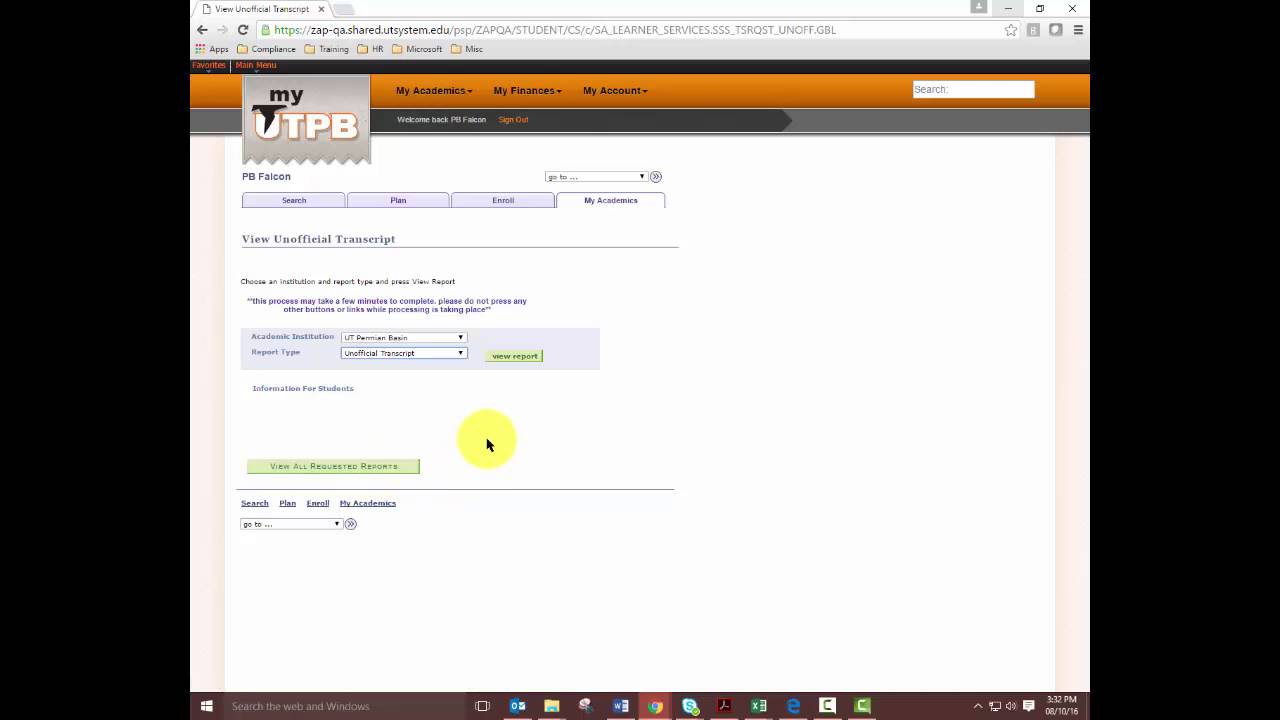The width and height of the screenshot is (1280, 720).
Task: Click the browser forward arrow
Action: pyautogui.click(x=222, y=30)
